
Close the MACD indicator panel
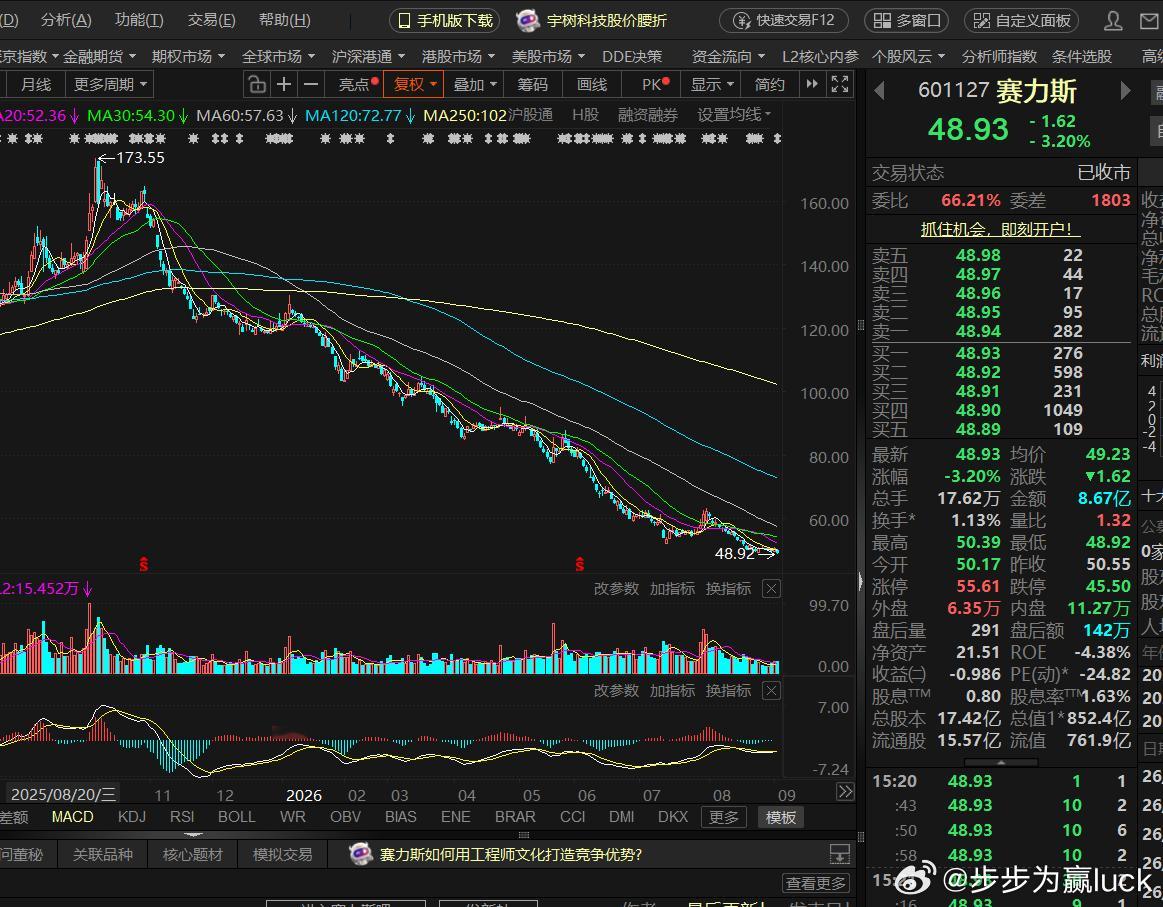(x=771, y=691)
